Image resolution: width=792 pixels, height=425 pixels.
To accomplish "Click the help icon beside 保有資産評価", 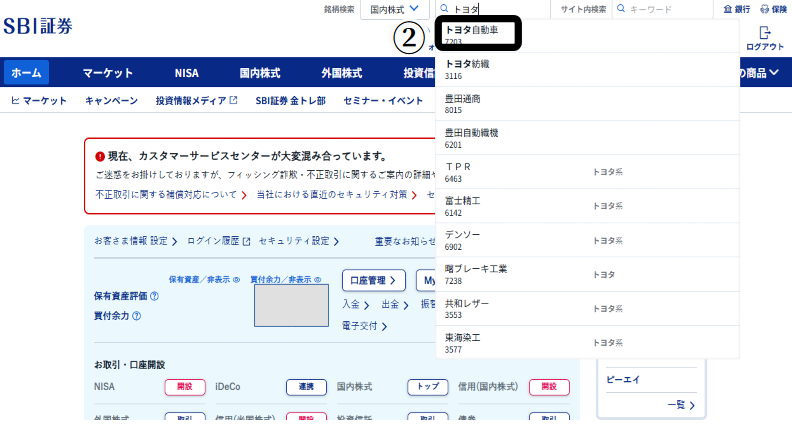I will point(155,296).
